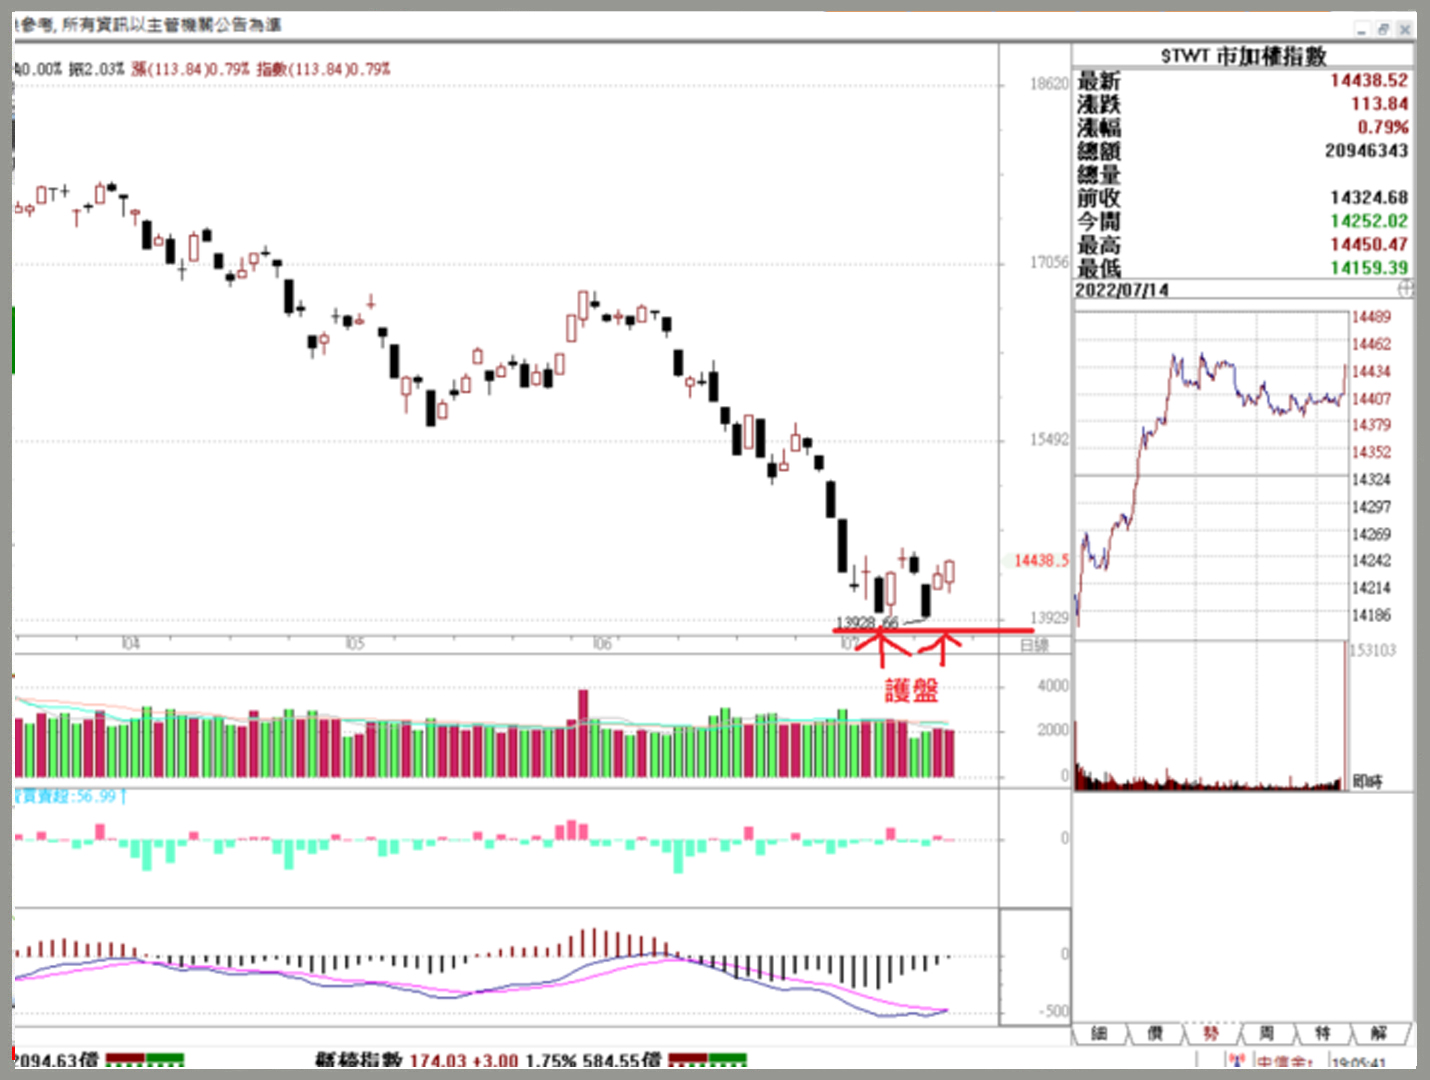Click the clock reading 19:05:41
This screenshot has width=1430, height=1080.
coord(1359,1062)
